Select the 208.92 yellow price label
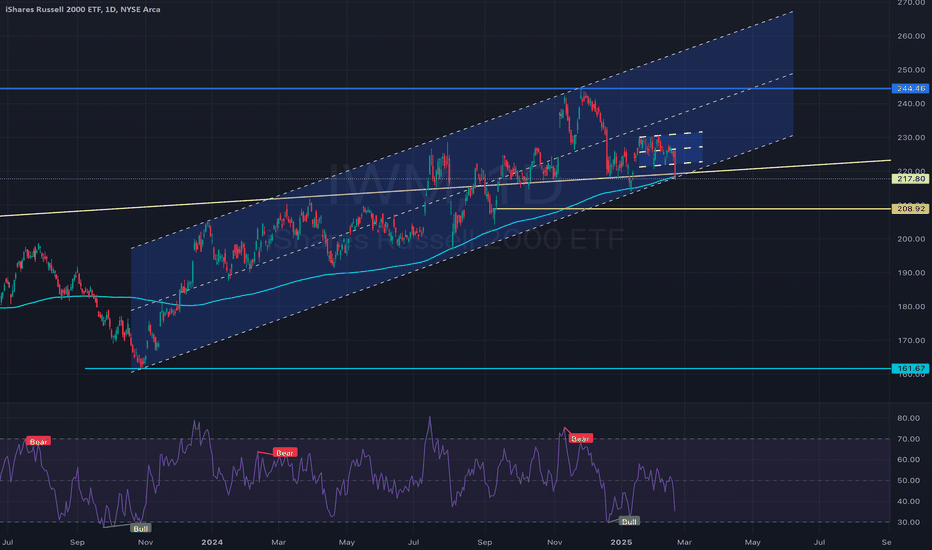Image resolution: width=932 pixels, height=550 pixels. pyautogui.click(x=910, y=209)
